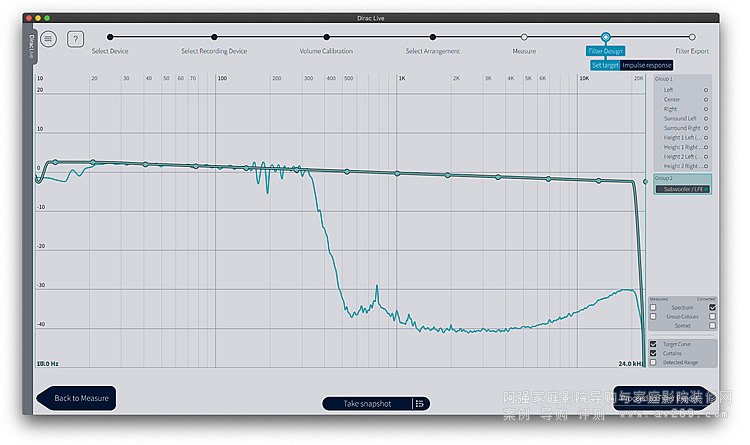This screenshot has width=750, height=445.
Task: Enable the Detected Range checkbox
Action: point(653,362)
